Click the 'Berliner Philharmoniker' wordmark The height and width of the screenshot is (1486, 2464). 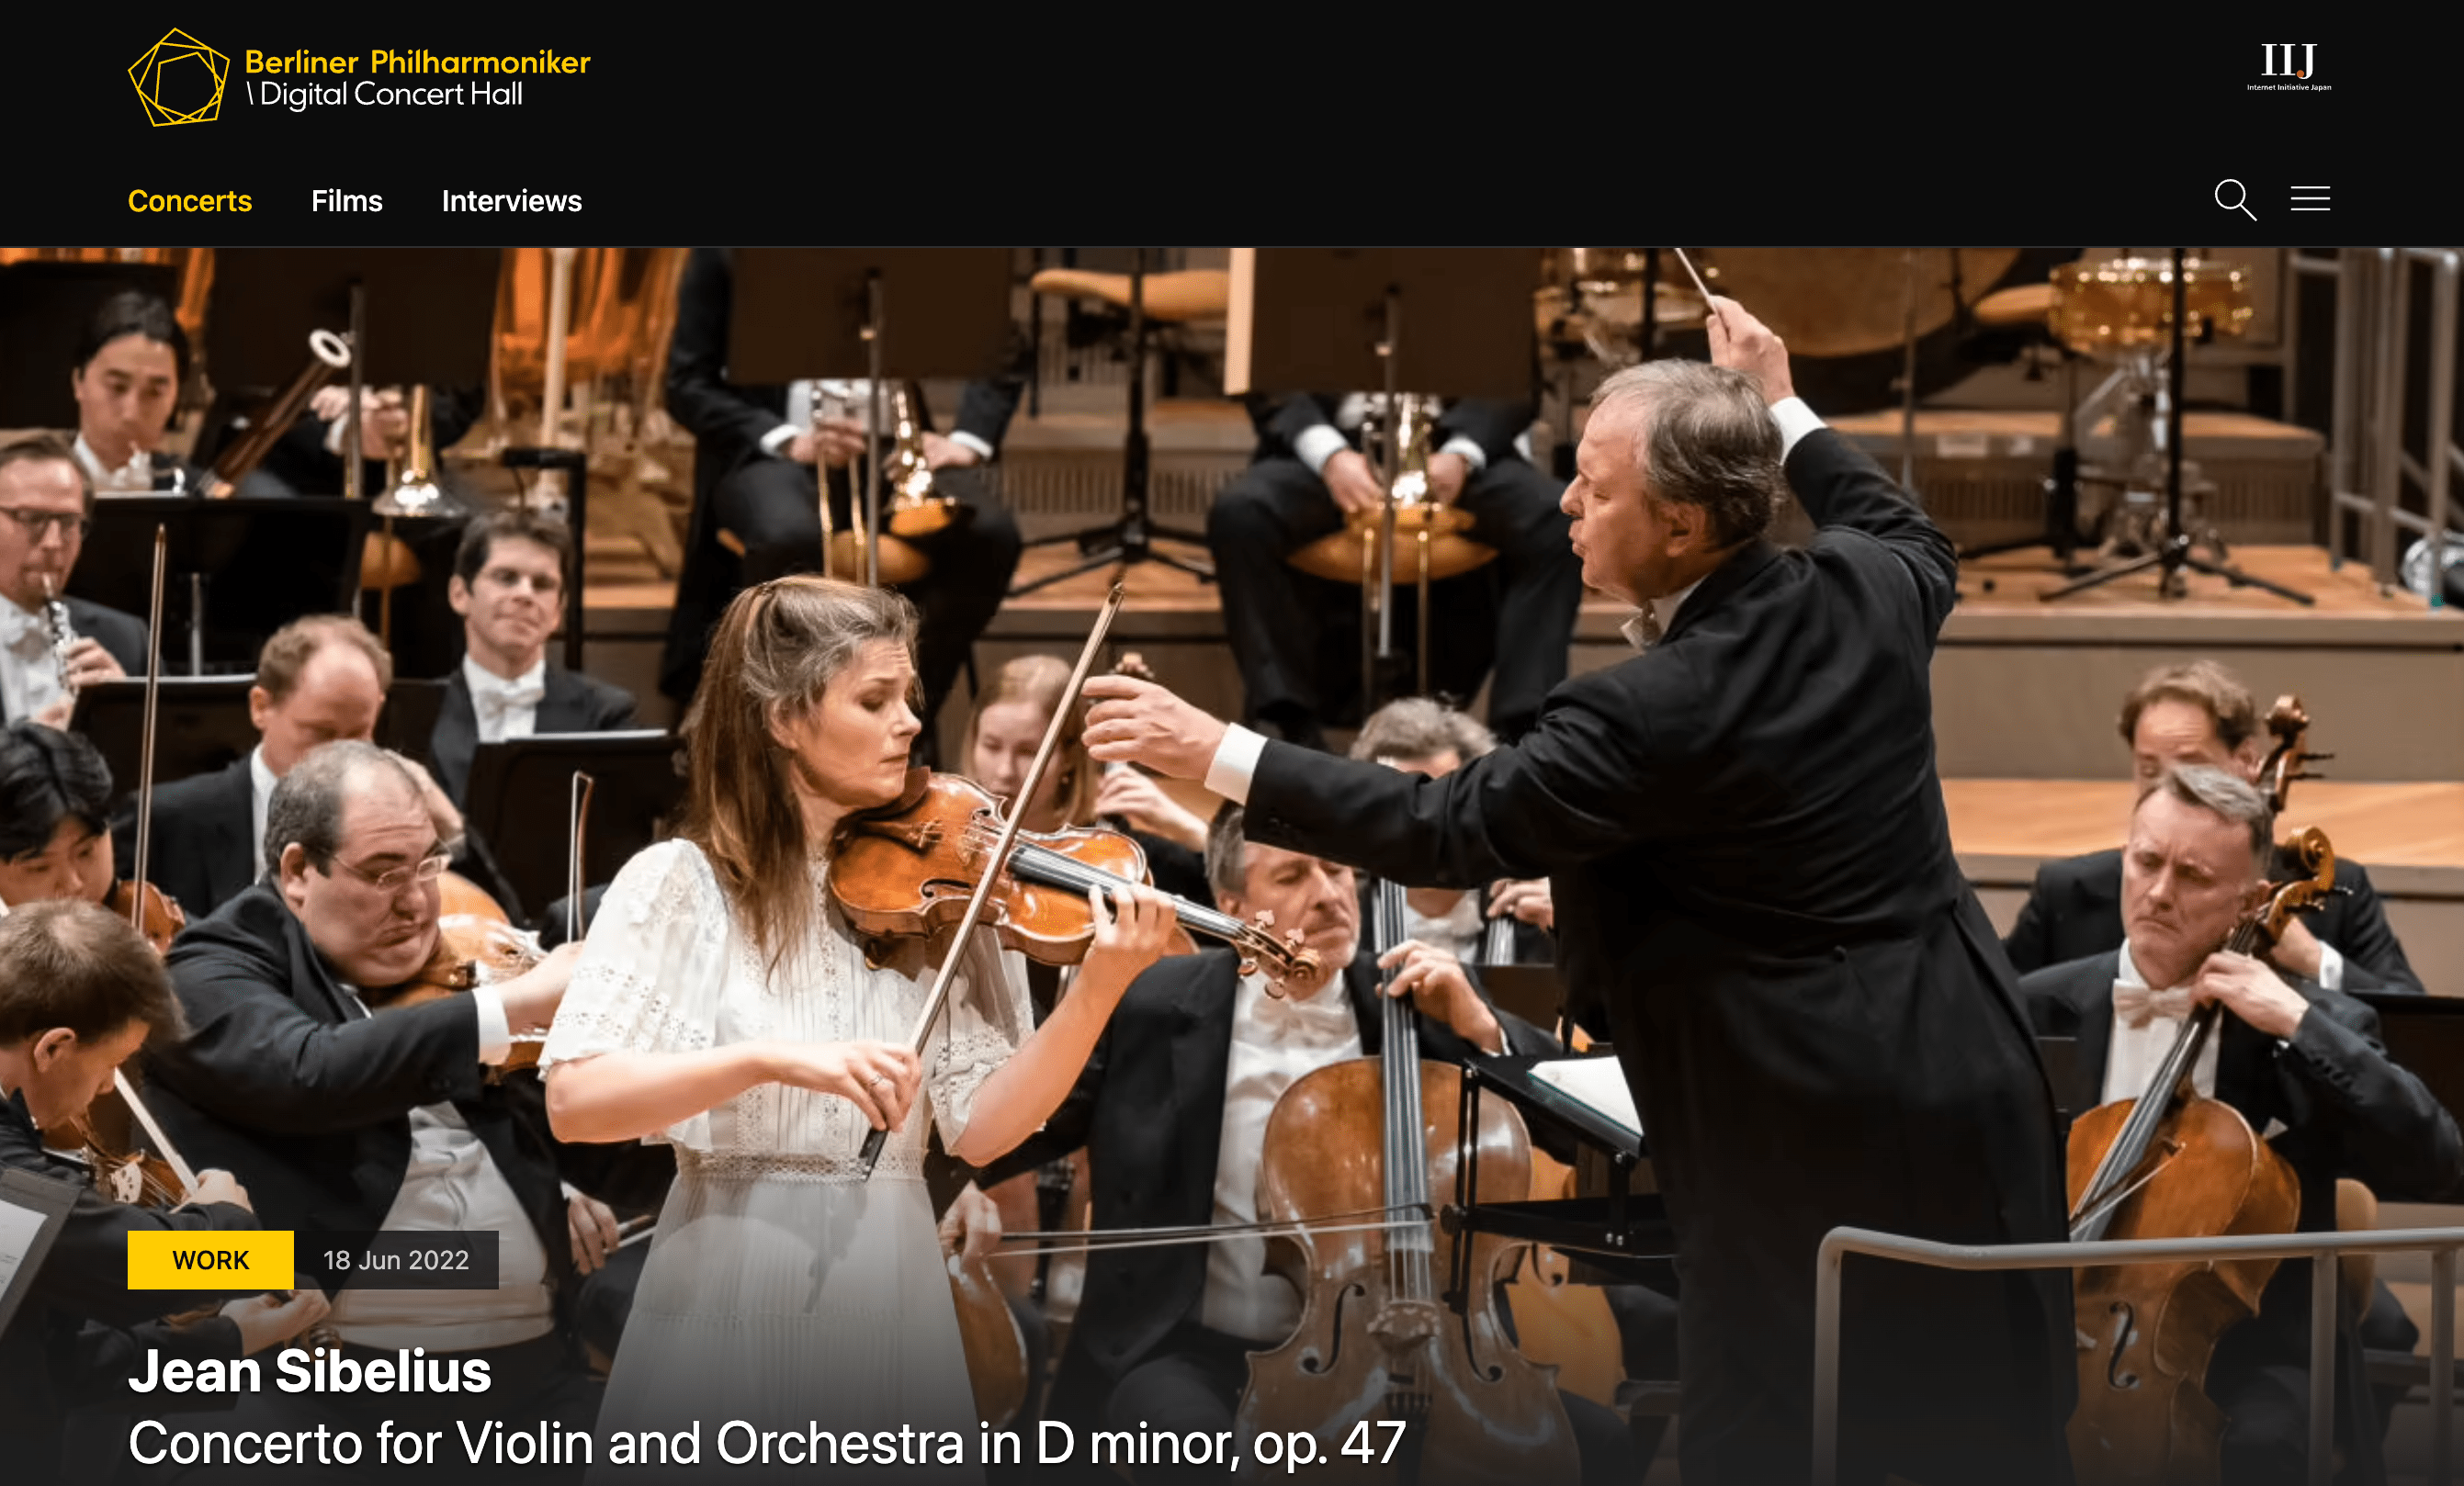click(418, 62)
